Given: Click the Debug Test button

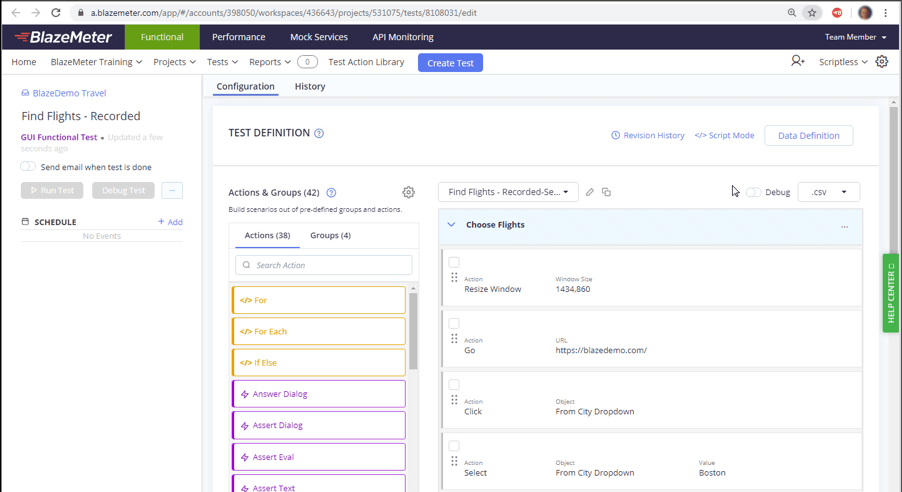Looking at the screenshot, I should (123, 190).
